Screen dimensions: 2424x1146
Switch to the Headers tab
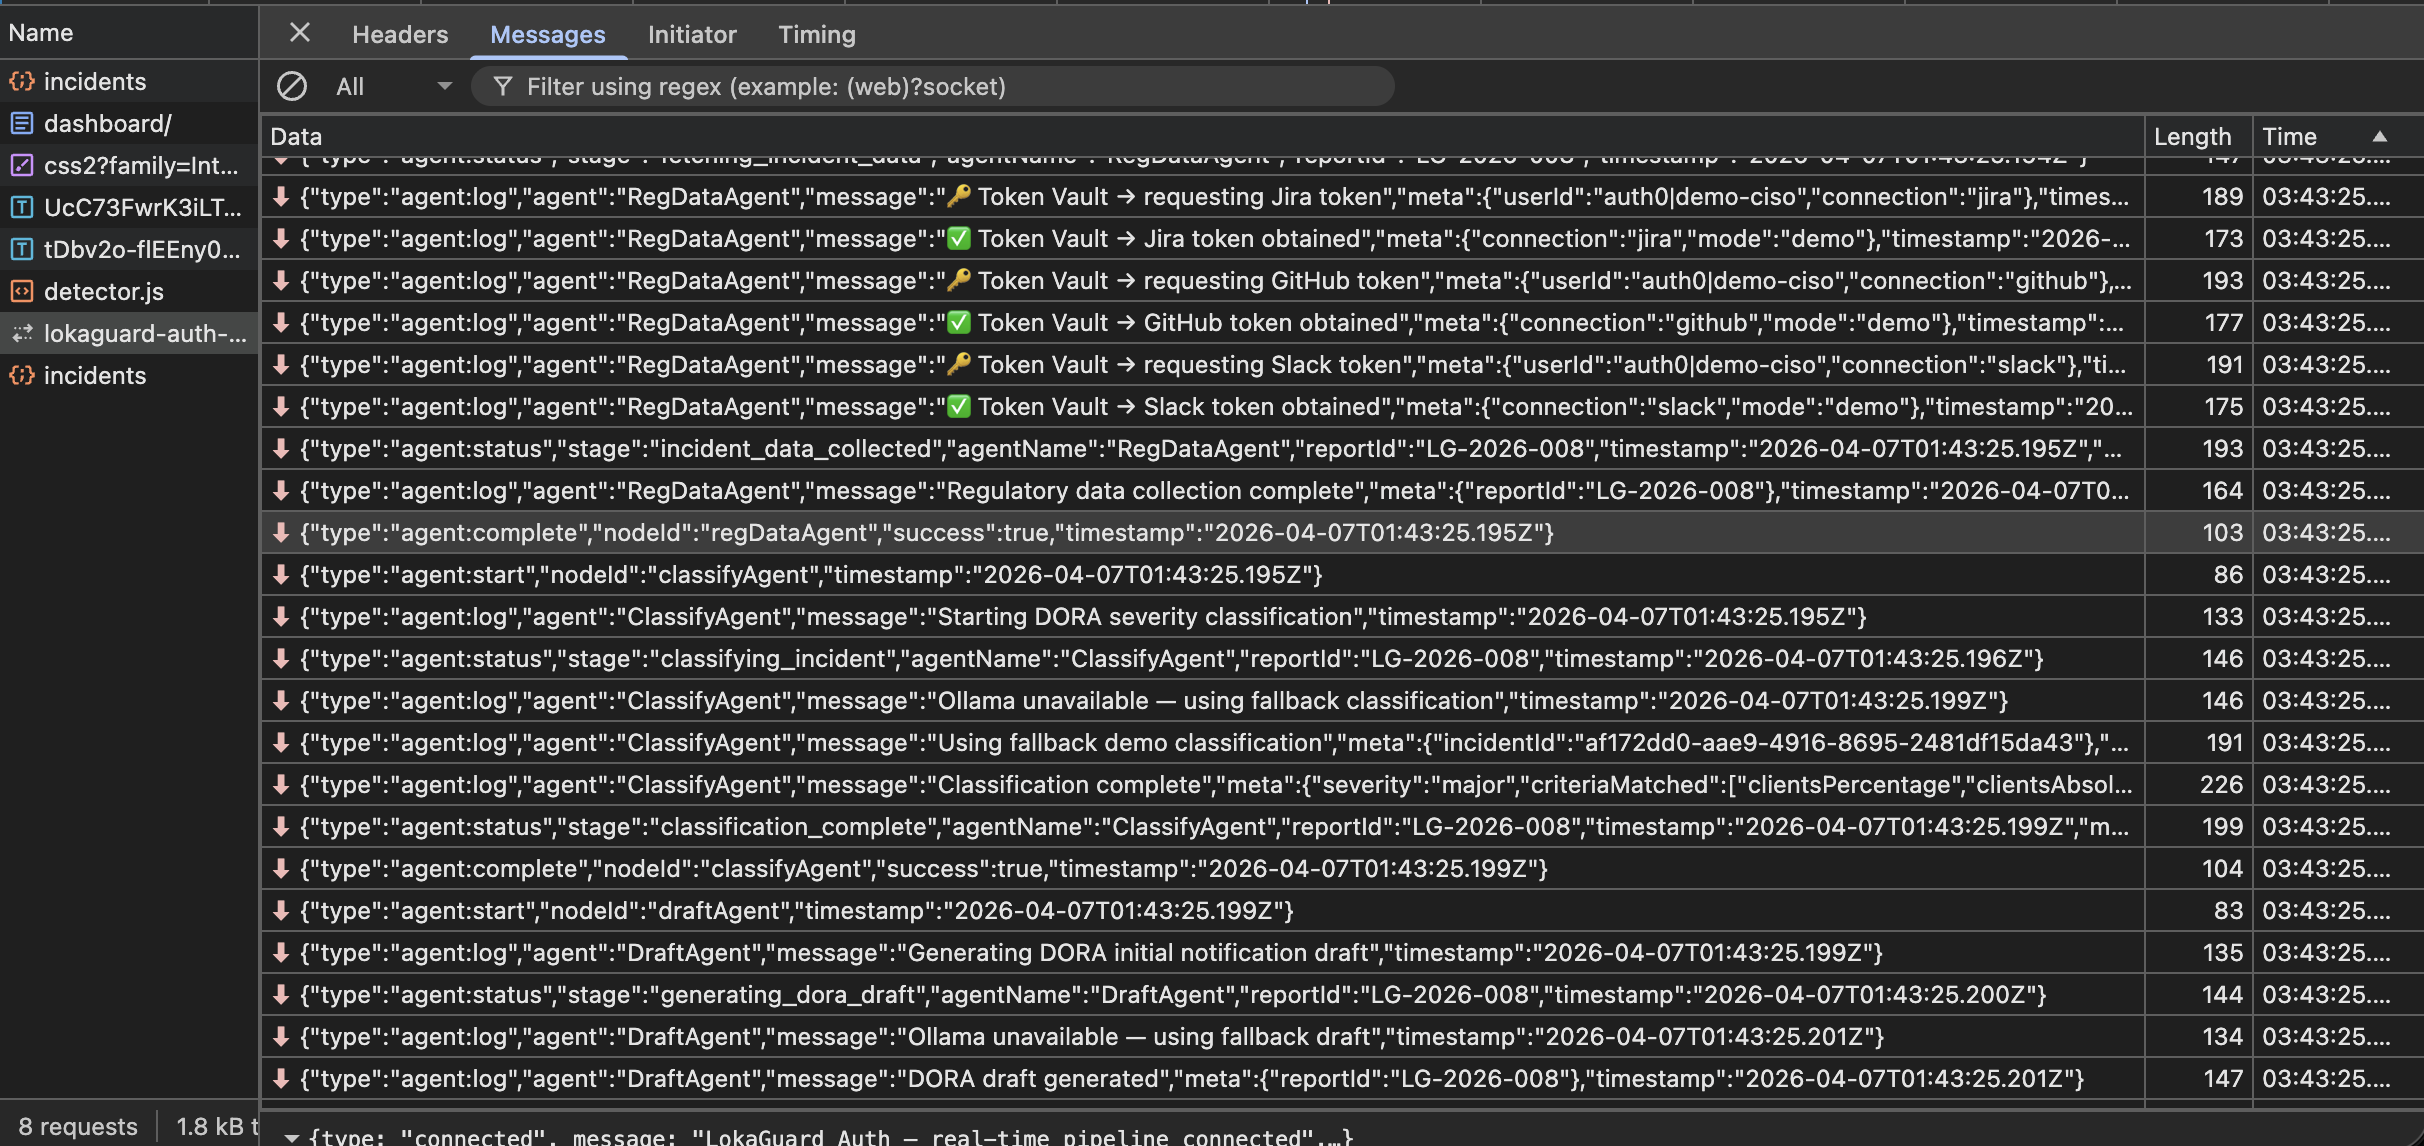tap(400, 35)
